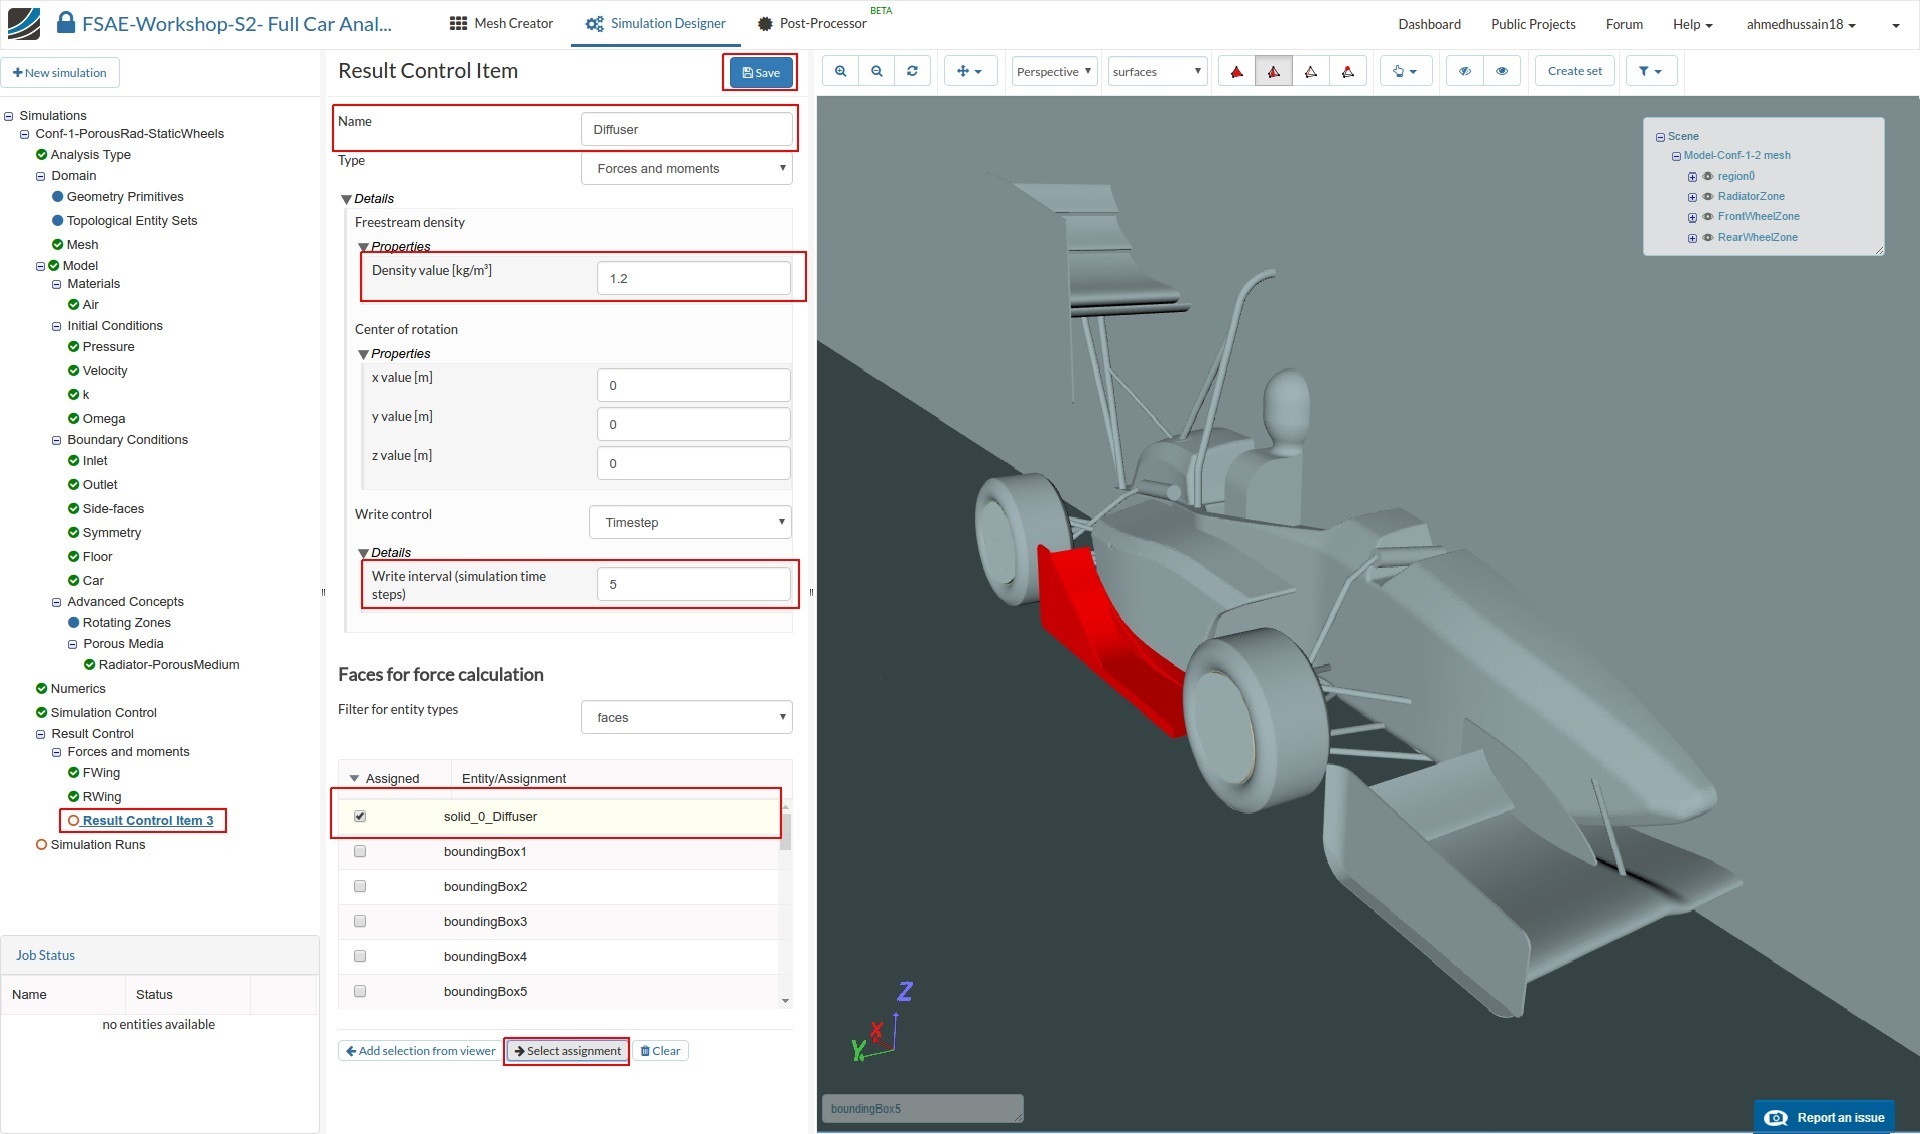
Task: Select solid surfaces render mode icon
Action: tap(1237, 71)
